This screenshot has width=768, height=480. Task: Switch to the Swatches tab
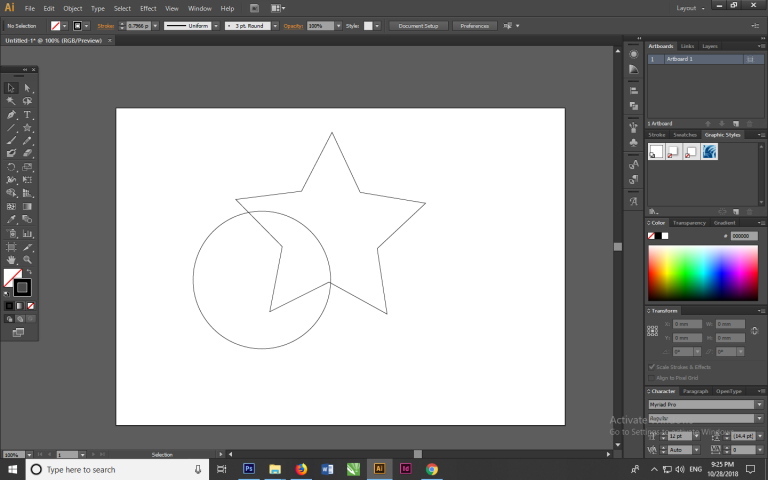pyautogui.click(x=685, y=134)
